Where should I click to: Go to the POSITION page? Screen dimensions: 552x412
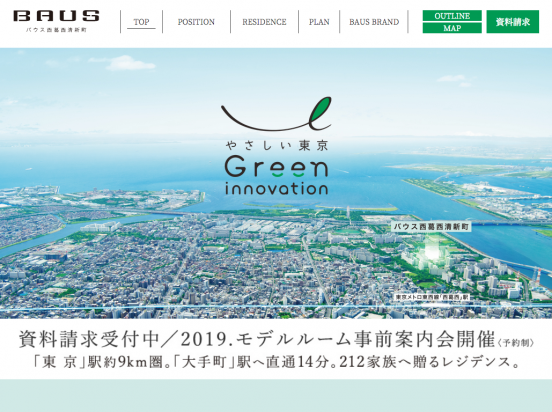(196, 22)
